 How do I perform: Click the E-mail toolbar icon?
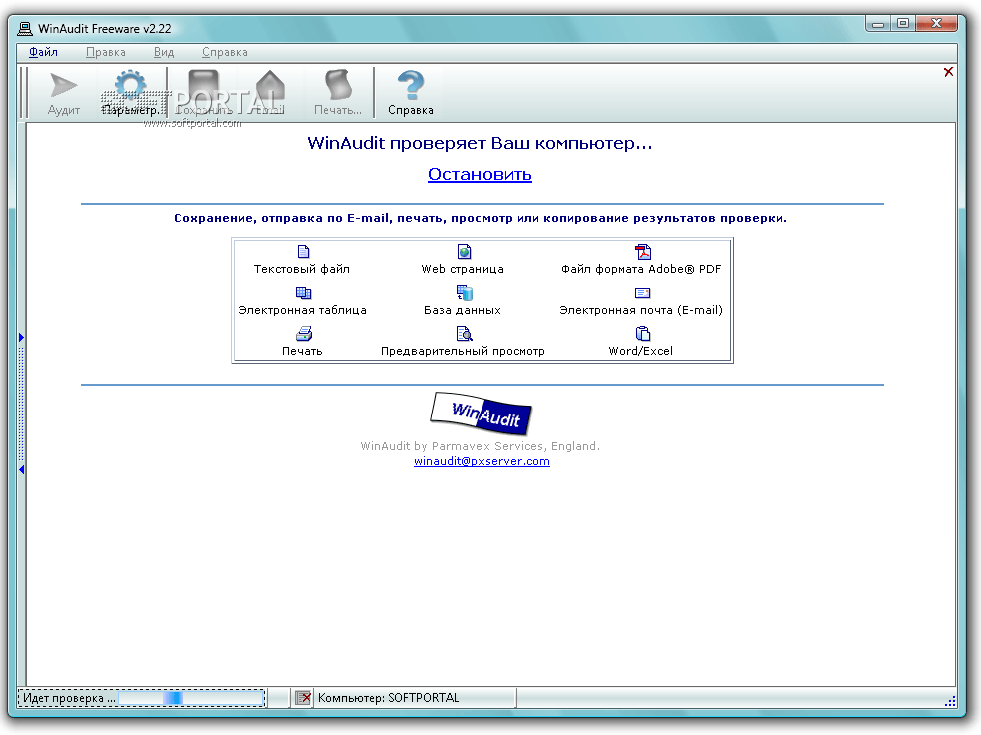click(x=270, y=93)
